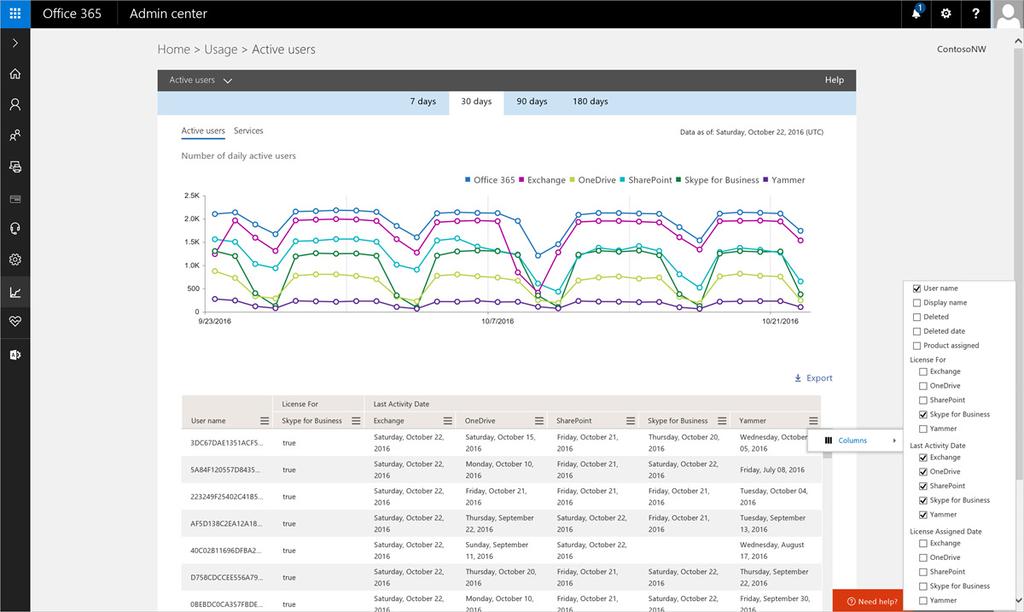Open notifications bell icon
The image size is (1024, 612).
(916, 13)
